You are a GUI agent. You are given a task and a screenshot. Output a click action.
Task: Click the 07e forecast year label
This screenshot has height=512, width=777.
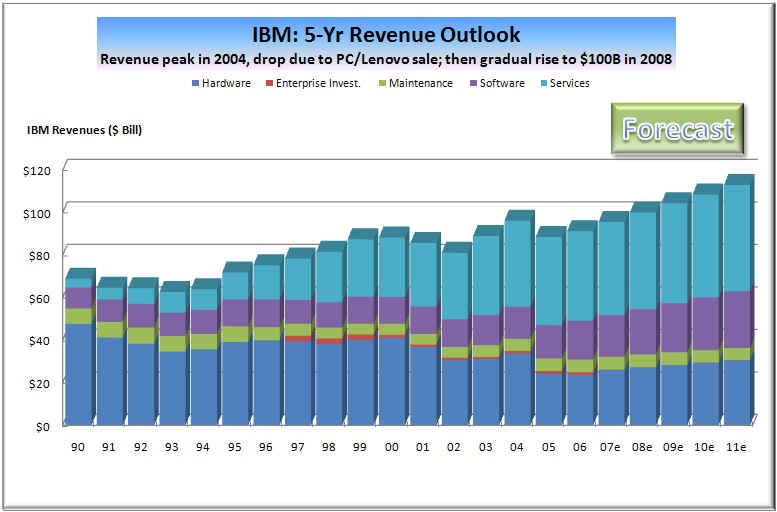[612, 446]
